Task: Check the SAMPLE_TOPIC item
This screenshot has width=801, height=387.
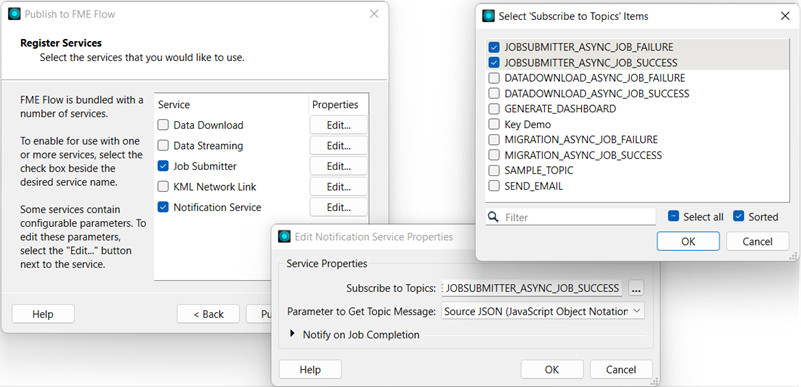Action: 493,171
